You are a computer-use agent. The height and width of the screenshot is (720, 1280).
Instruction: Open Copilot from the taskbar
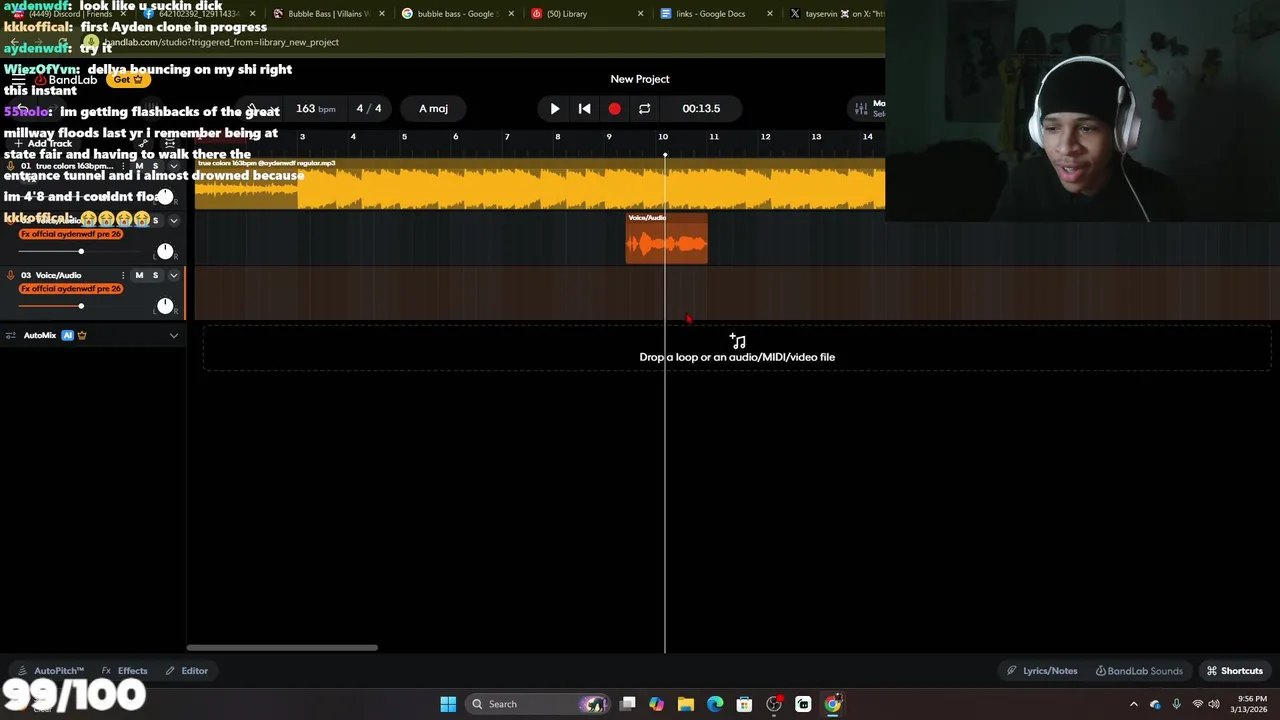pos(656,704)
